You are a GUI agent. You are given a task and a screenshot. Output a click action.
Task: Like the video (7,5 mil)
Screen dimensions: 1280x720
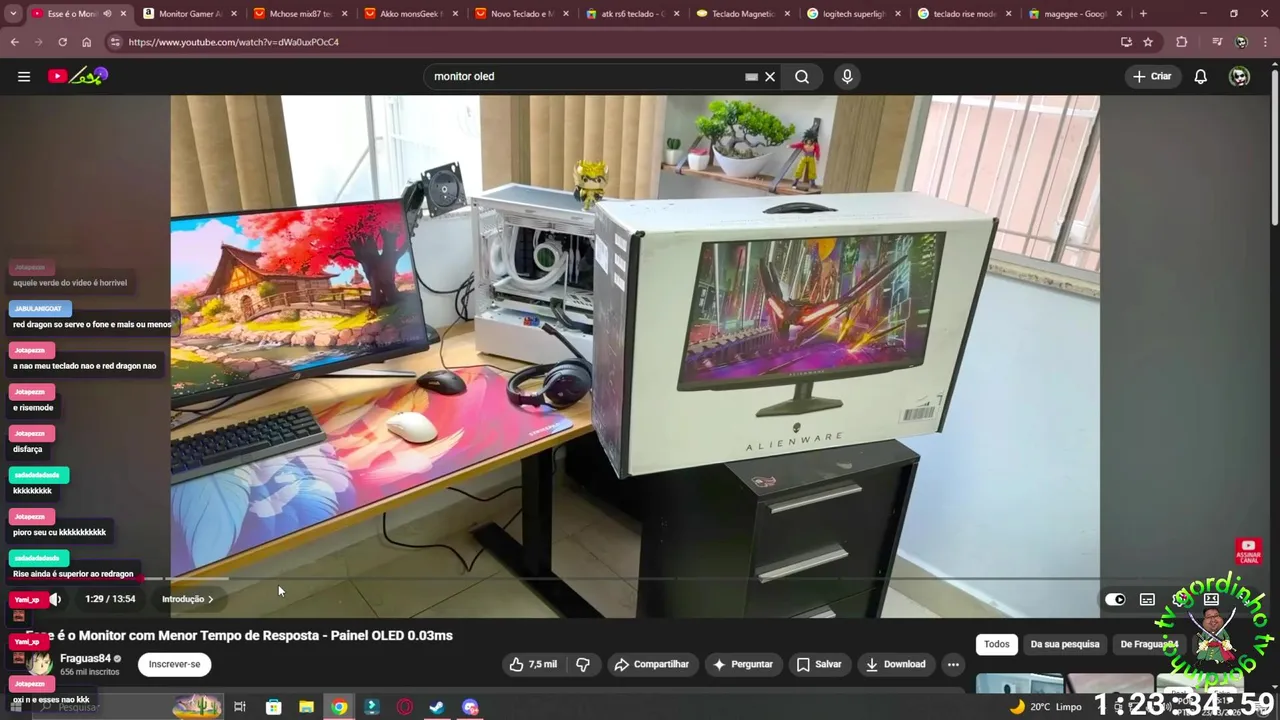[x=533, y=664]
